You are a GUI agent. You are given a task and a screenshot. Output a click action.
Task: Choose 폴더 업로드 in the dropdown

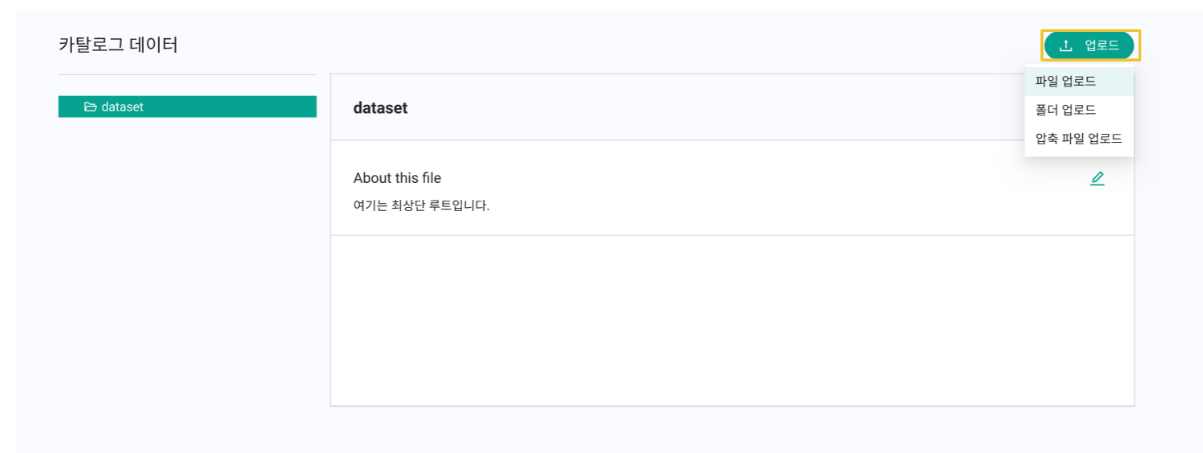tap(1066, 110)
